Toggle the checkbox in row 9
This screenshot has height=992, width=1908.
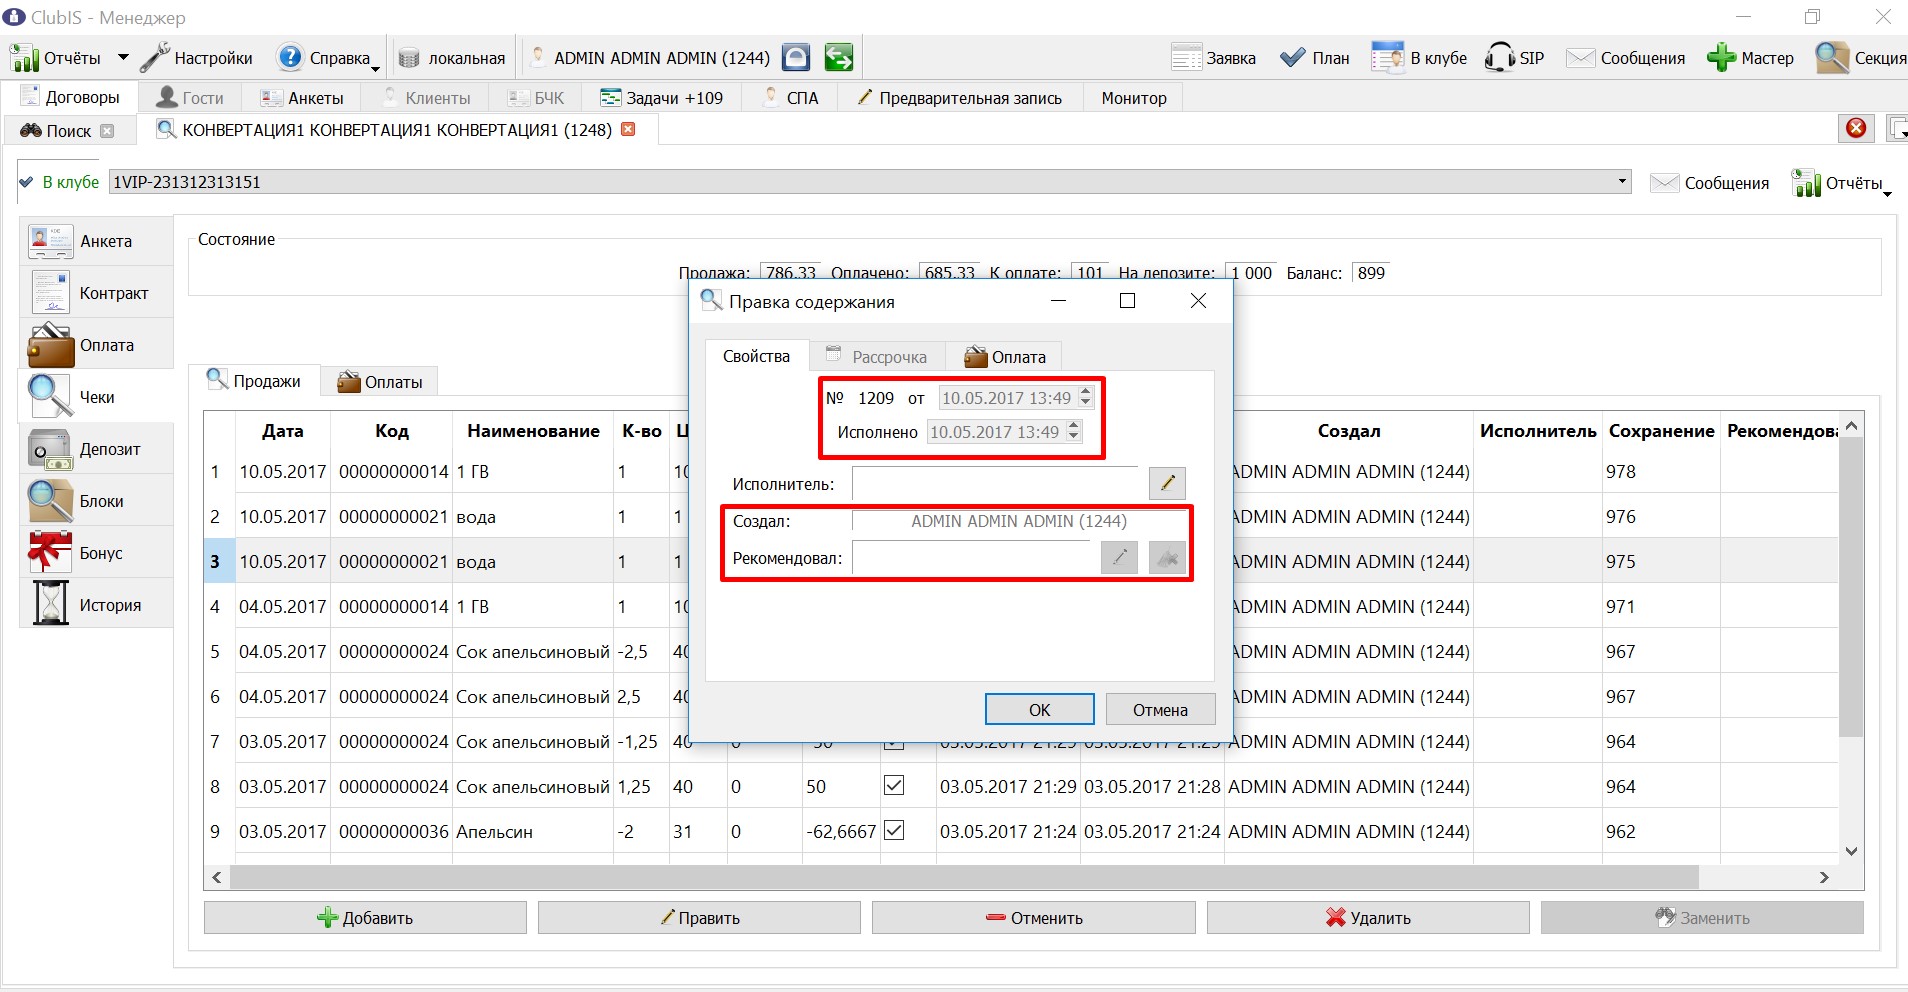(x=894, y=831)
